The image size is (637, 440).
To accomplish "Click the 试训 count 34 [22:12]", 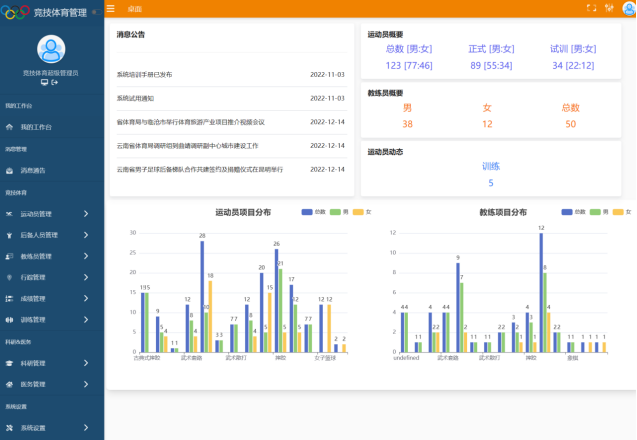I will (573, 65).
